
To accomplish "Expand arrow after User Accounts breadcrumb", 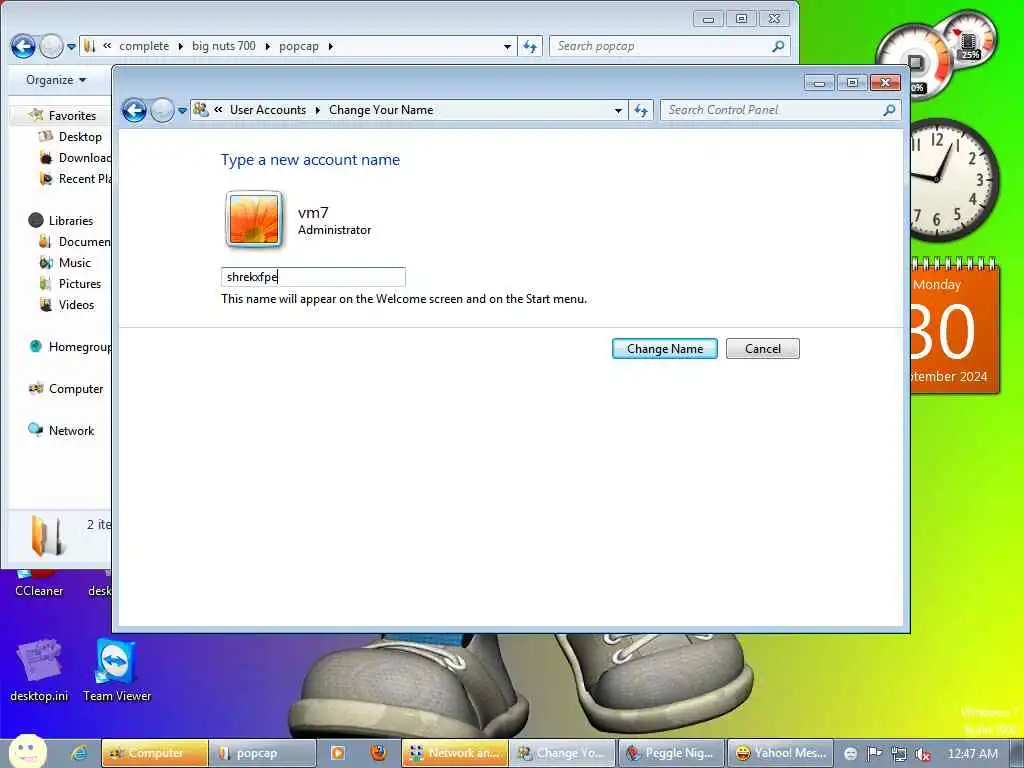I will [317, 110].
